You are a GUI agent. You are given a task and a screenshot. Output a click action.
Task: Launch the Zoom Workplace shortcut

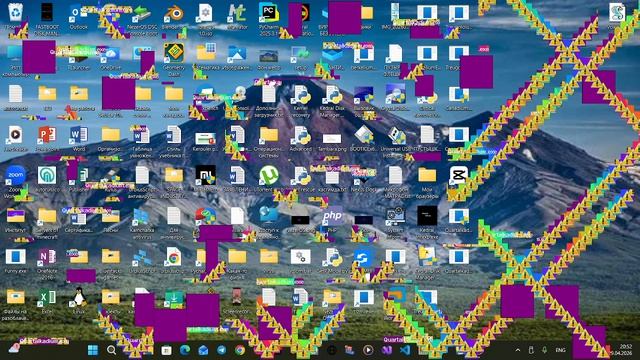tap(16, 175)
